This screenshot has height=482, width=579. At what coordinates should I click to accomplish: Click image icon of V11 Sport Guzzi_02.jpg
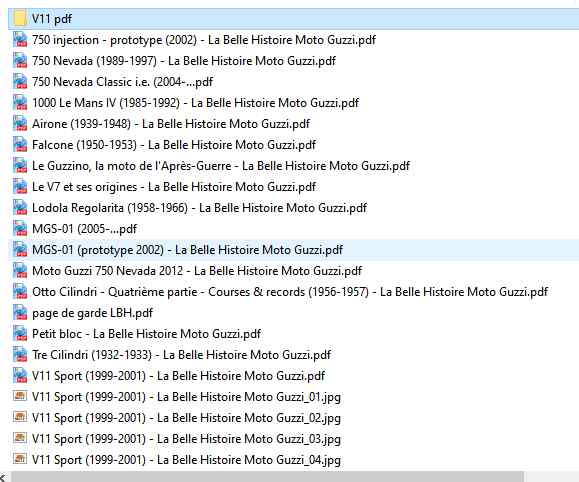click(20, 417)
